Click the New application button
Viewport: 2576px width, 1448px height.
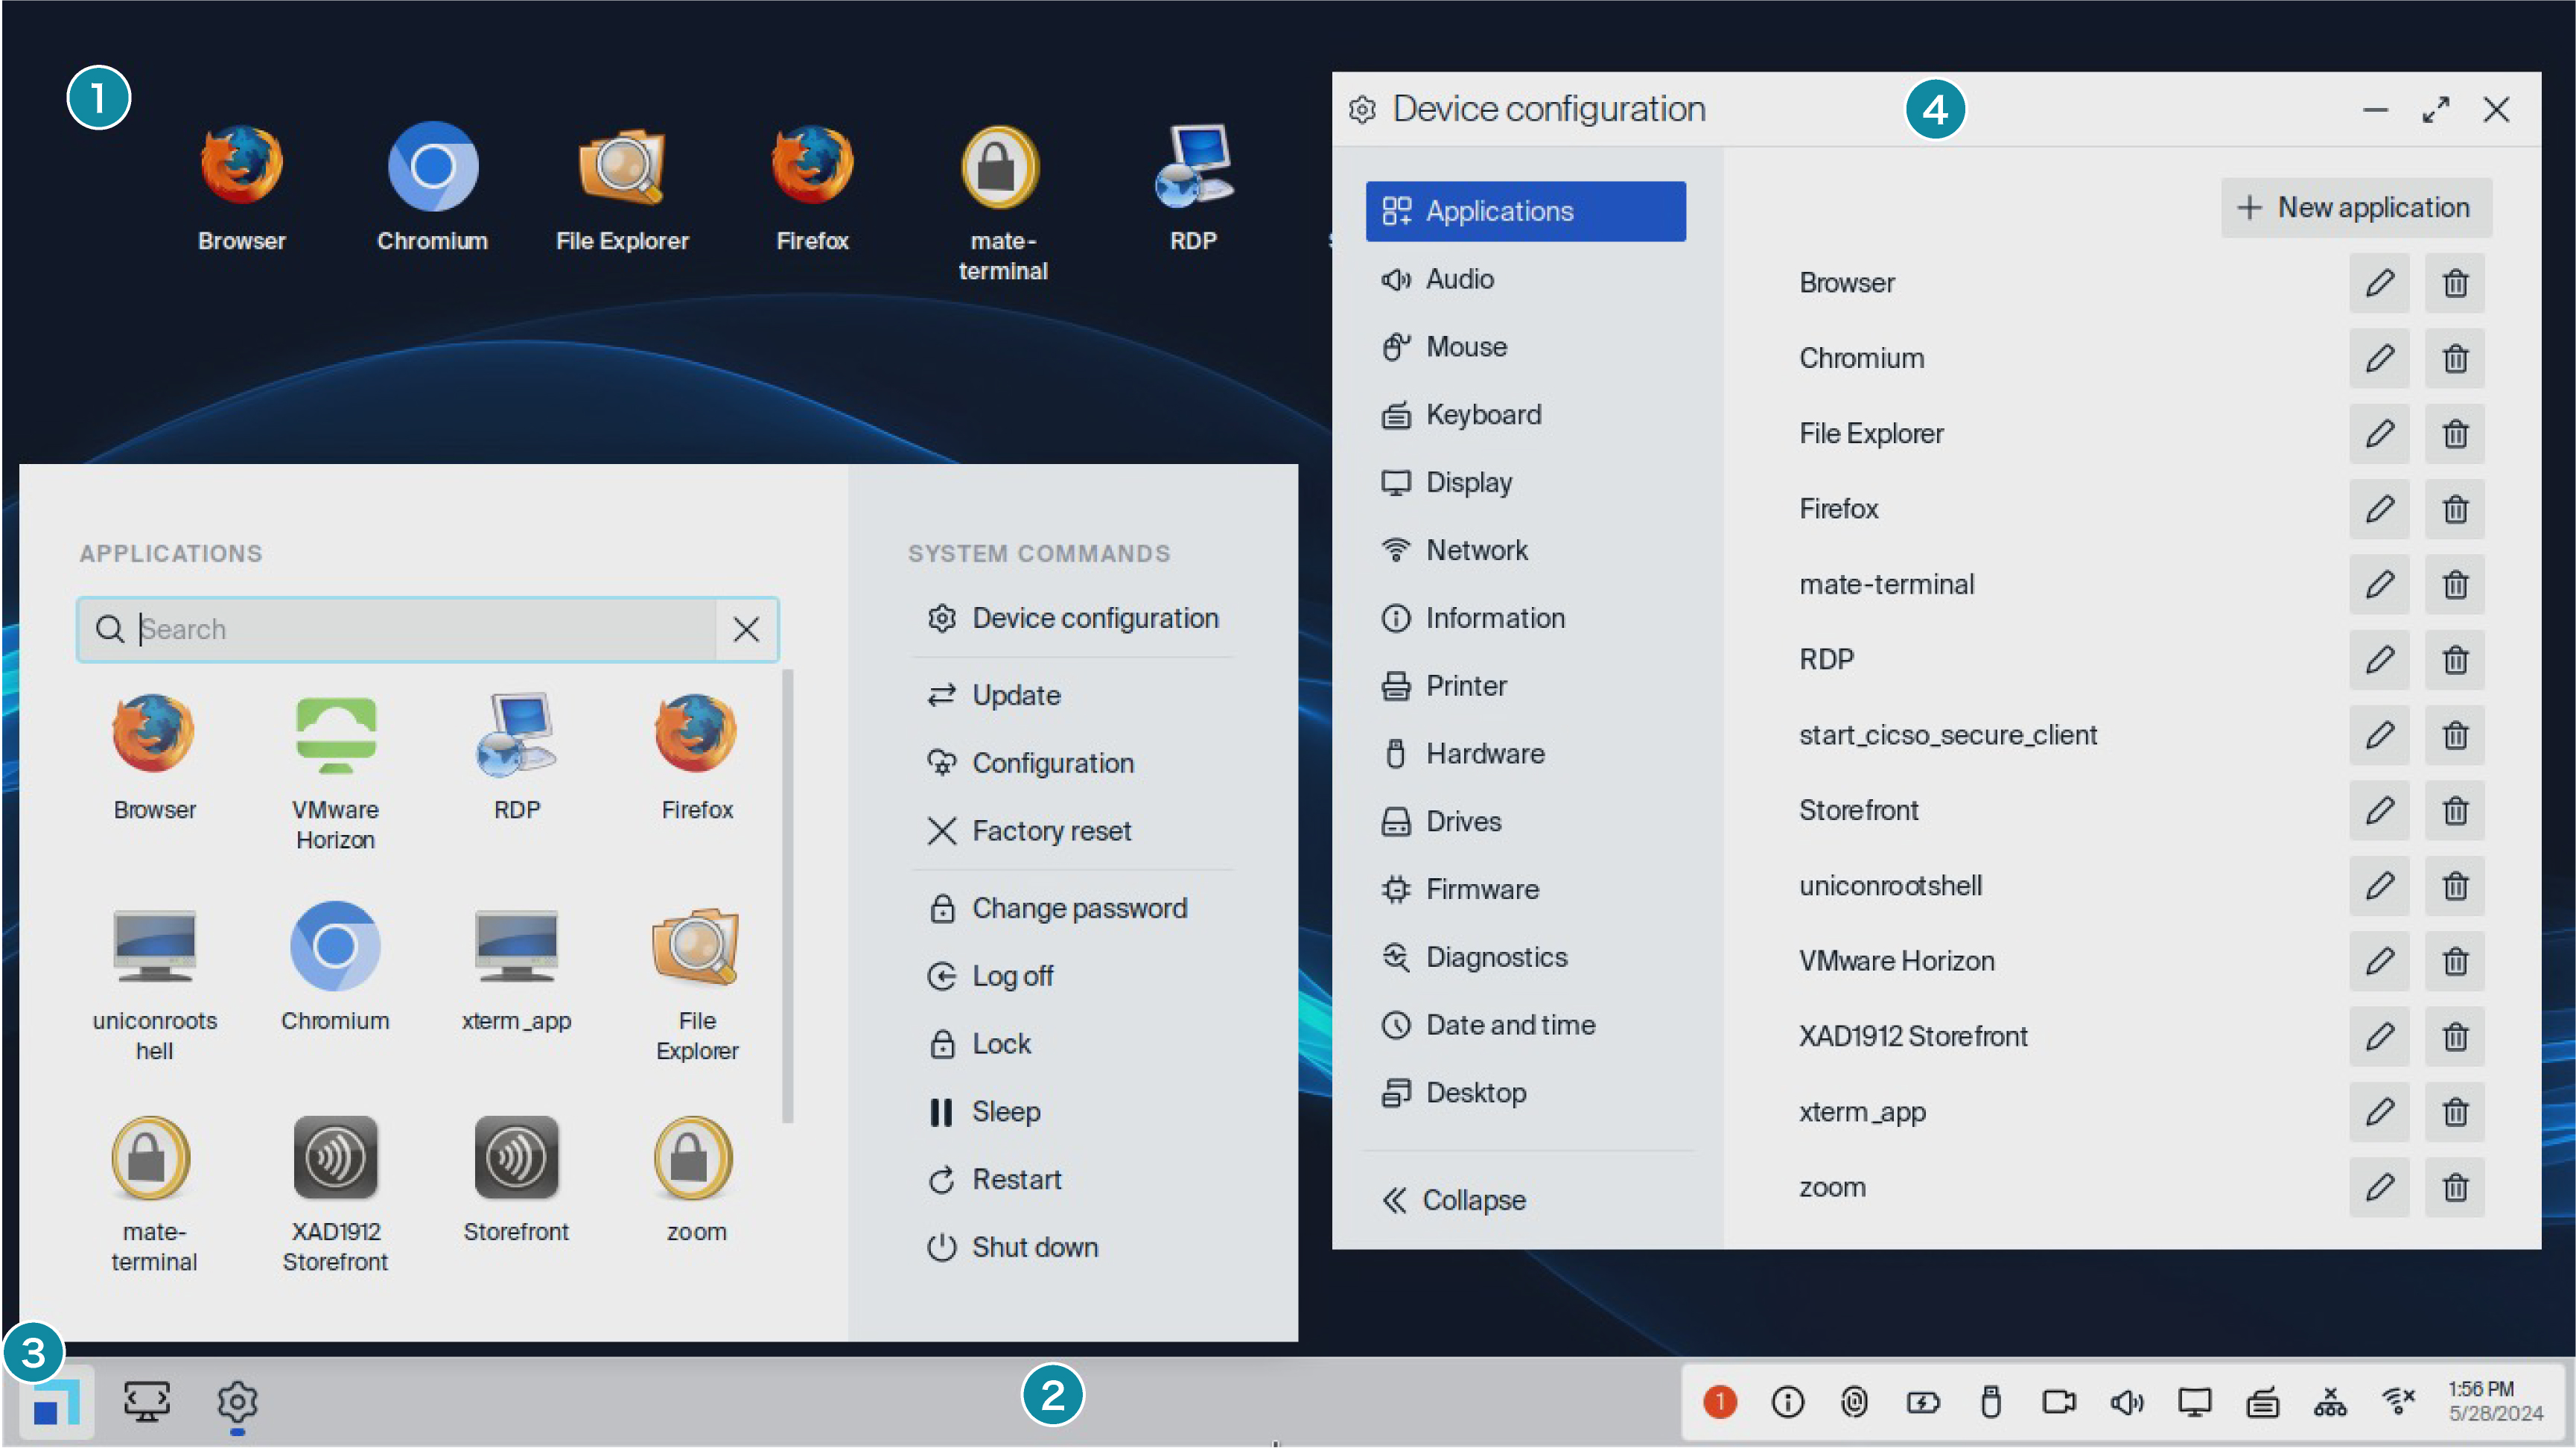pos(2355,208)
